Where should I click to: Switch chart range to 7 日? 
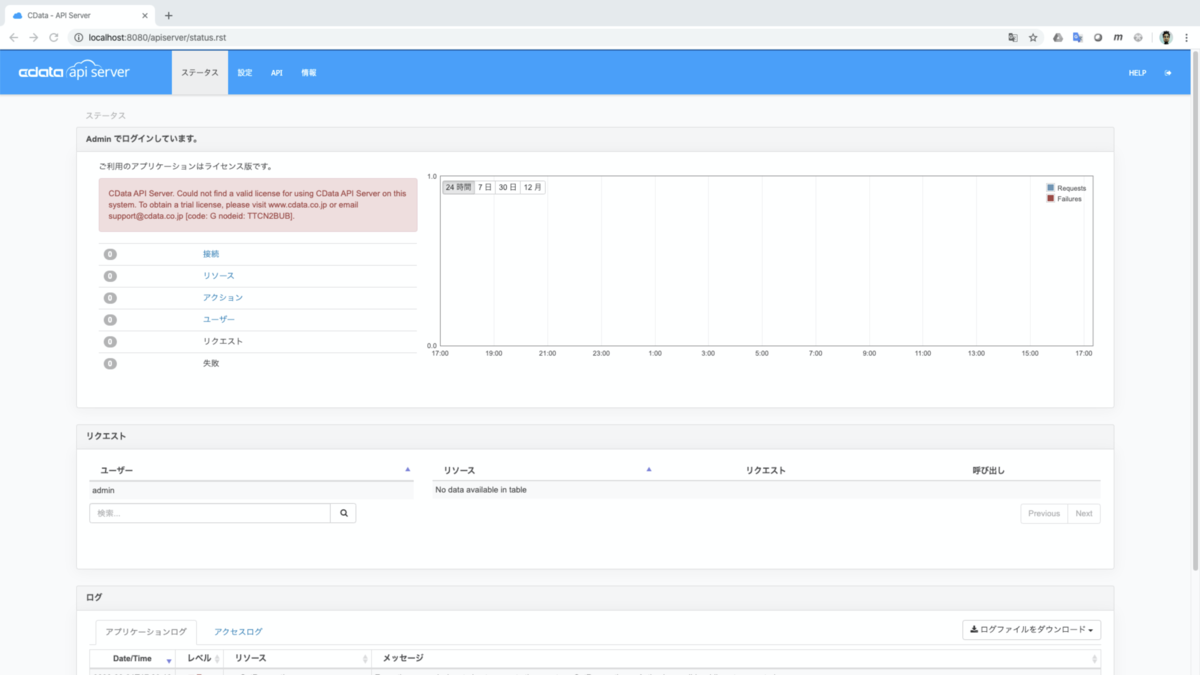click(485, 187)
